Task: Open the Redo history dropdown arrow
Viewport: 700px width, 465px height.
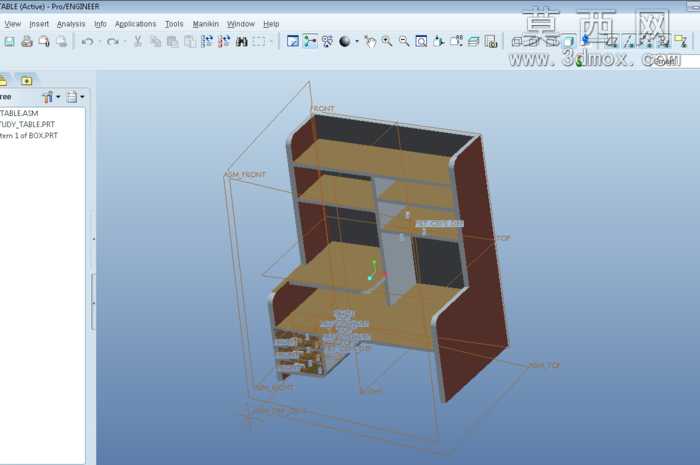Action: [x=125, y=42]
